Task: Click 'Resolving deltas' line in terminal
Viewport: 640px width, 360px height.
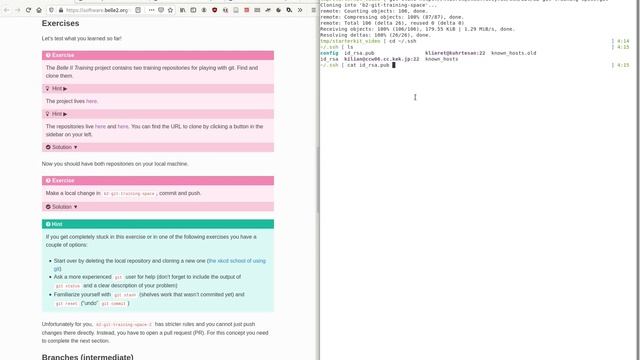Action: [376, 35]
